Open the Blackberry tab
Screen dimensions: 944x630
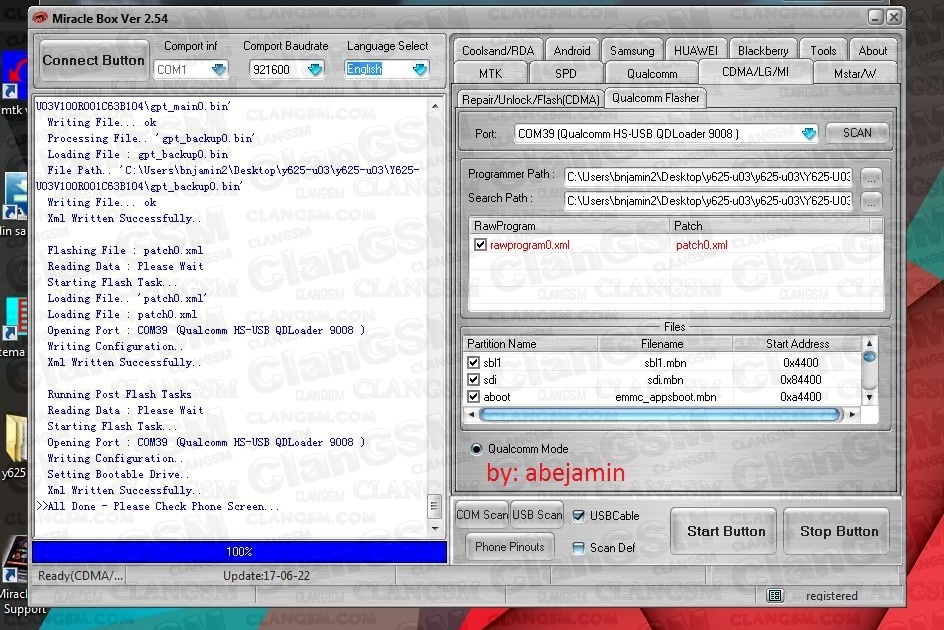coord(763,51)
